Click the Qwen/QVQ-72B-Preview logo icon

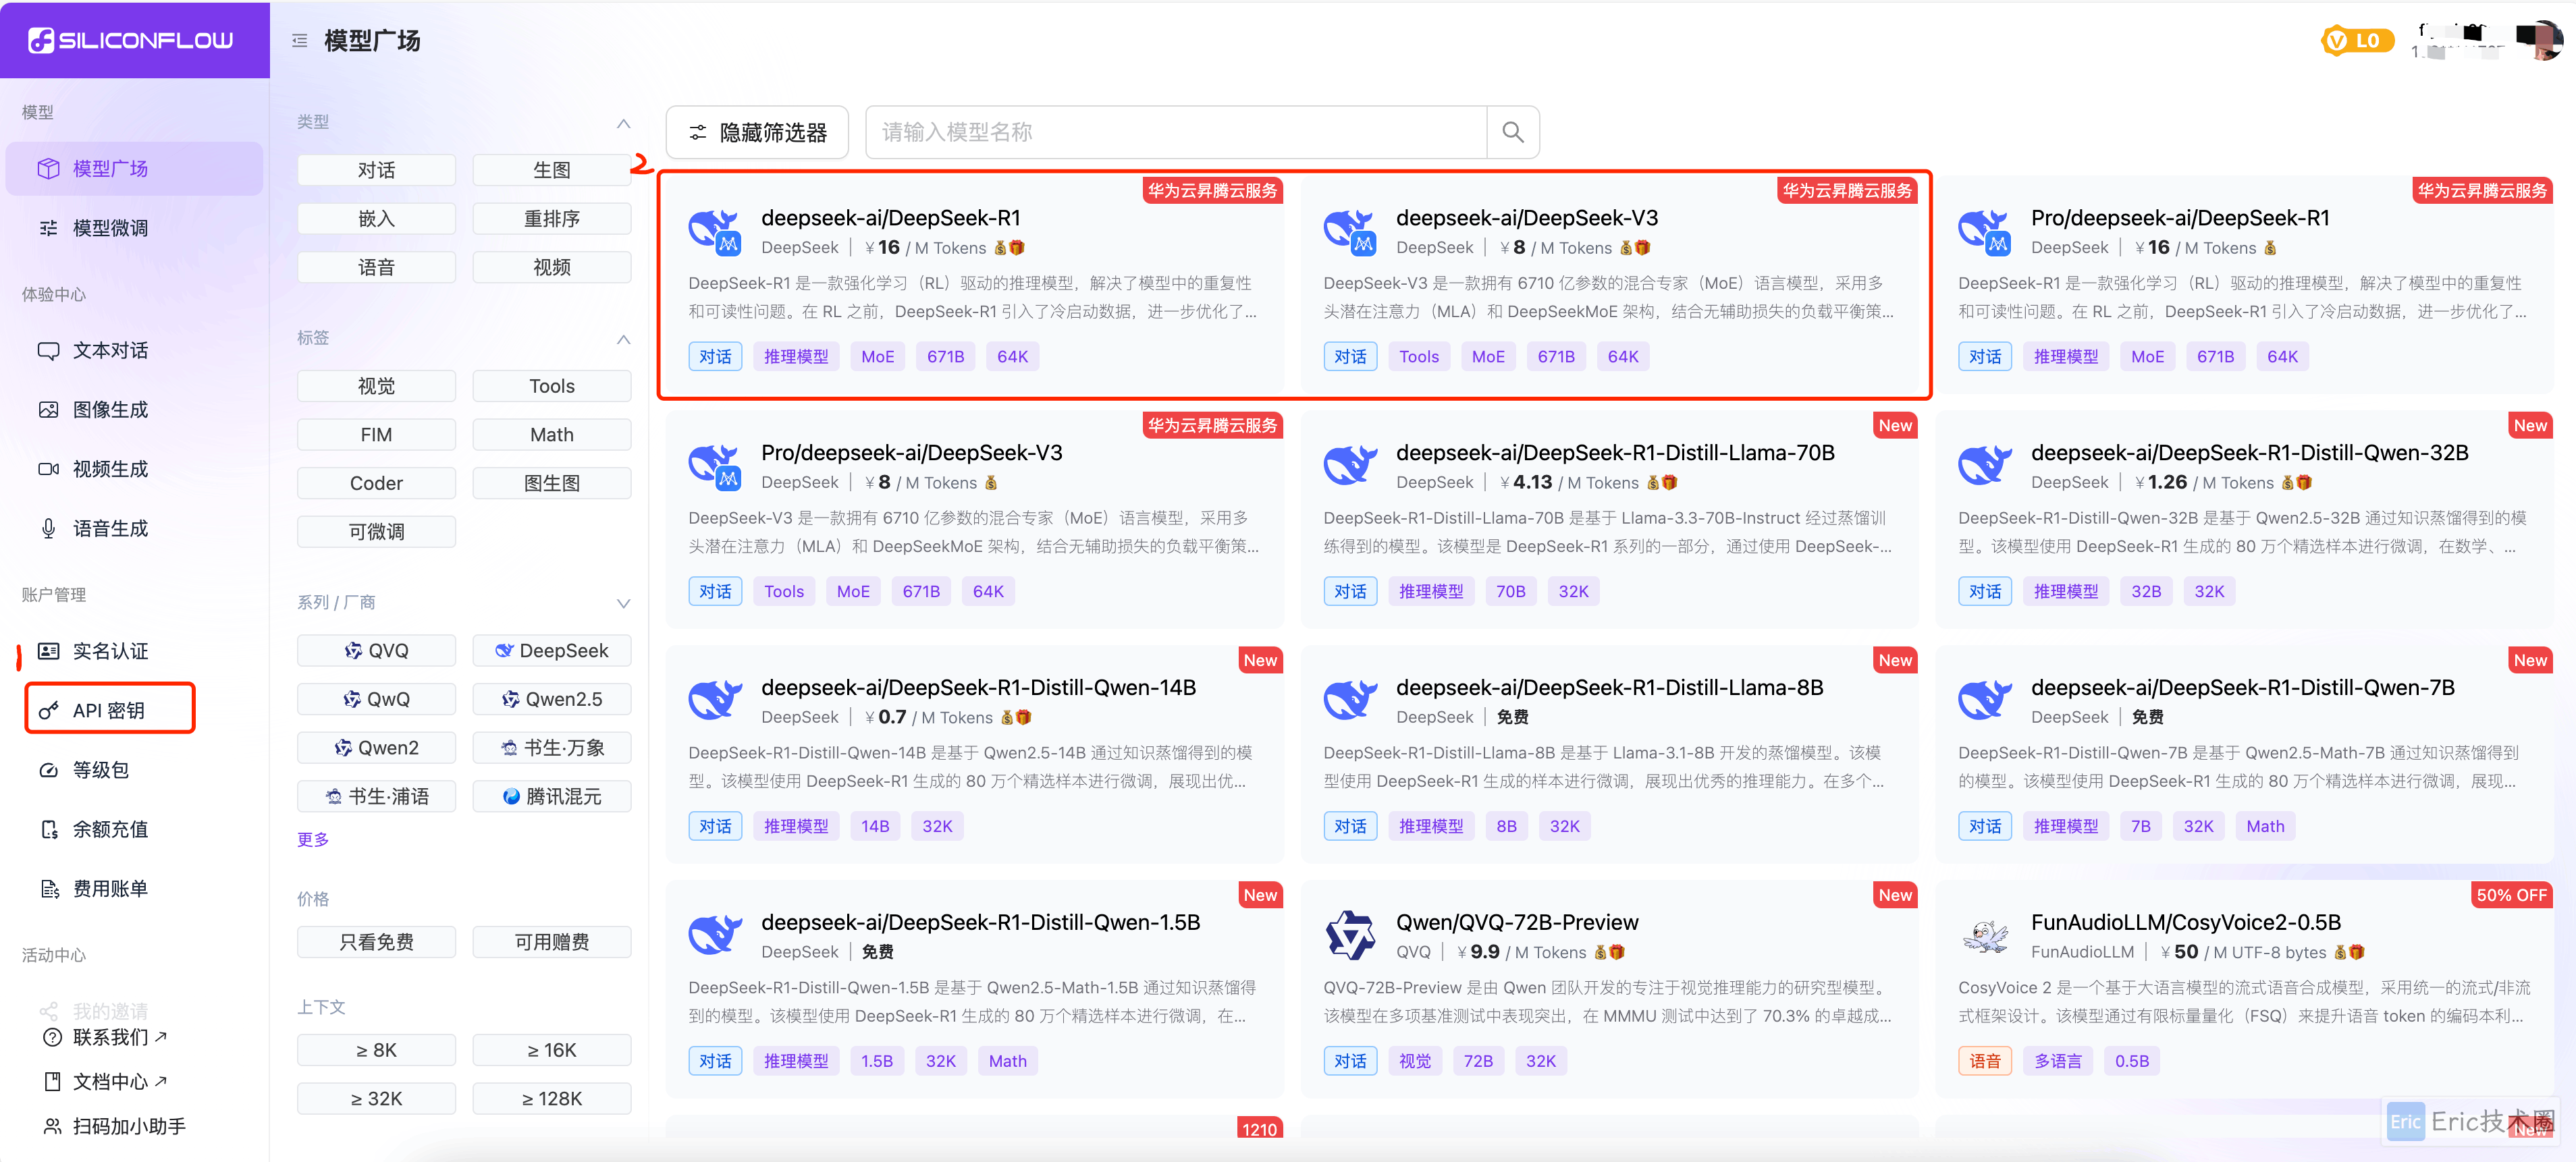(1349, 935)
